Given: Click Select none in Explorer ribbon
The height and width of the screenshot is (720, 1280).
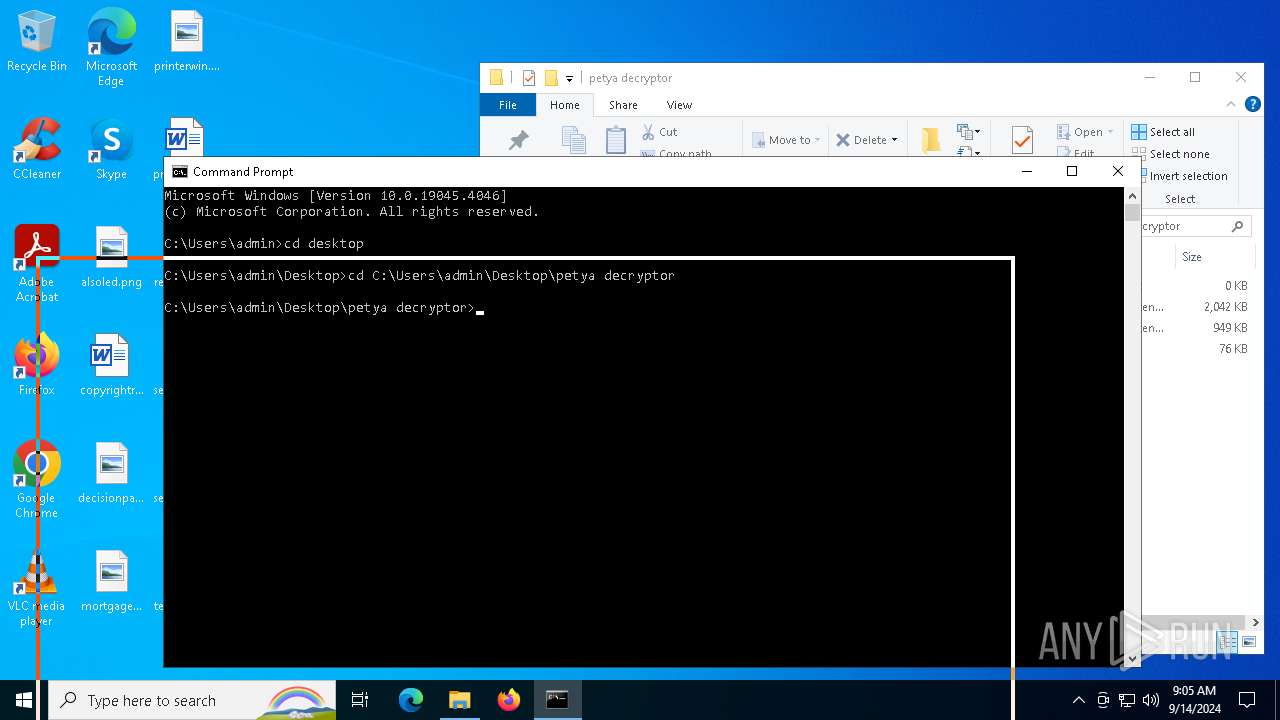Looking at the screenshot, I should [x=1170, y=154].
